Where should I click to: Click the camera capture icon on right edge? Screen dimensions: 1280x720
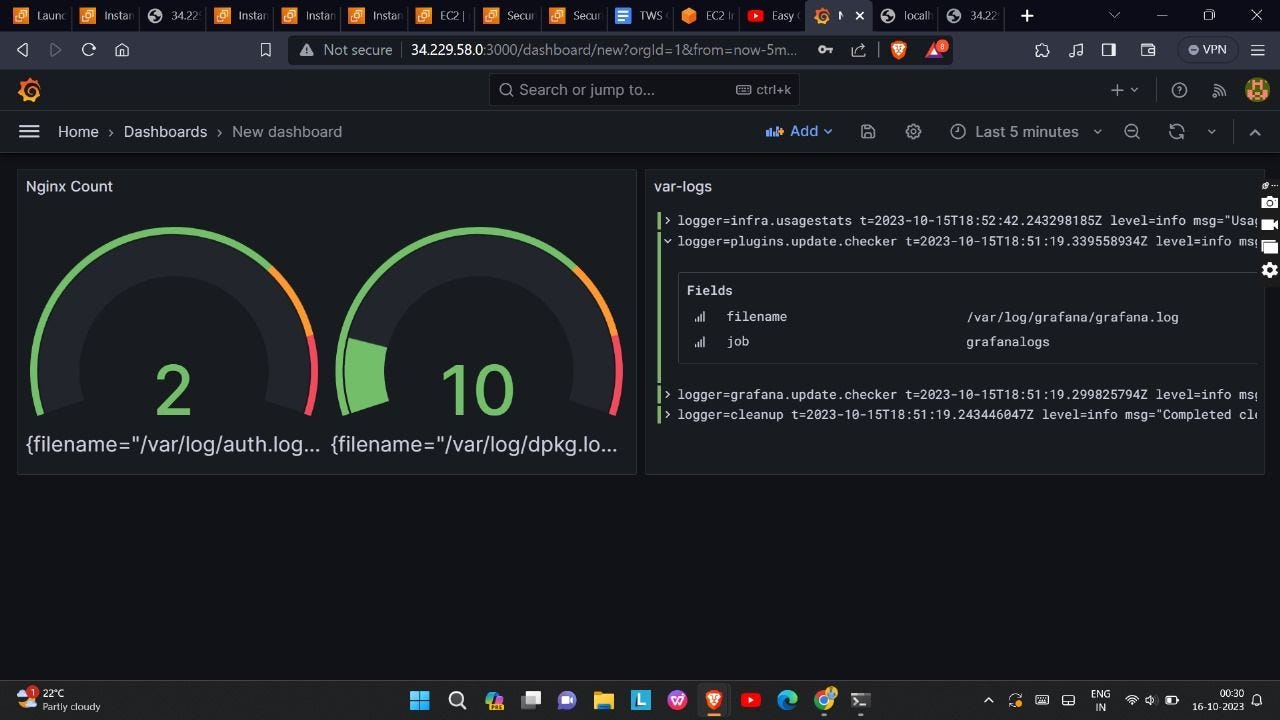[x=1269, y=201]
